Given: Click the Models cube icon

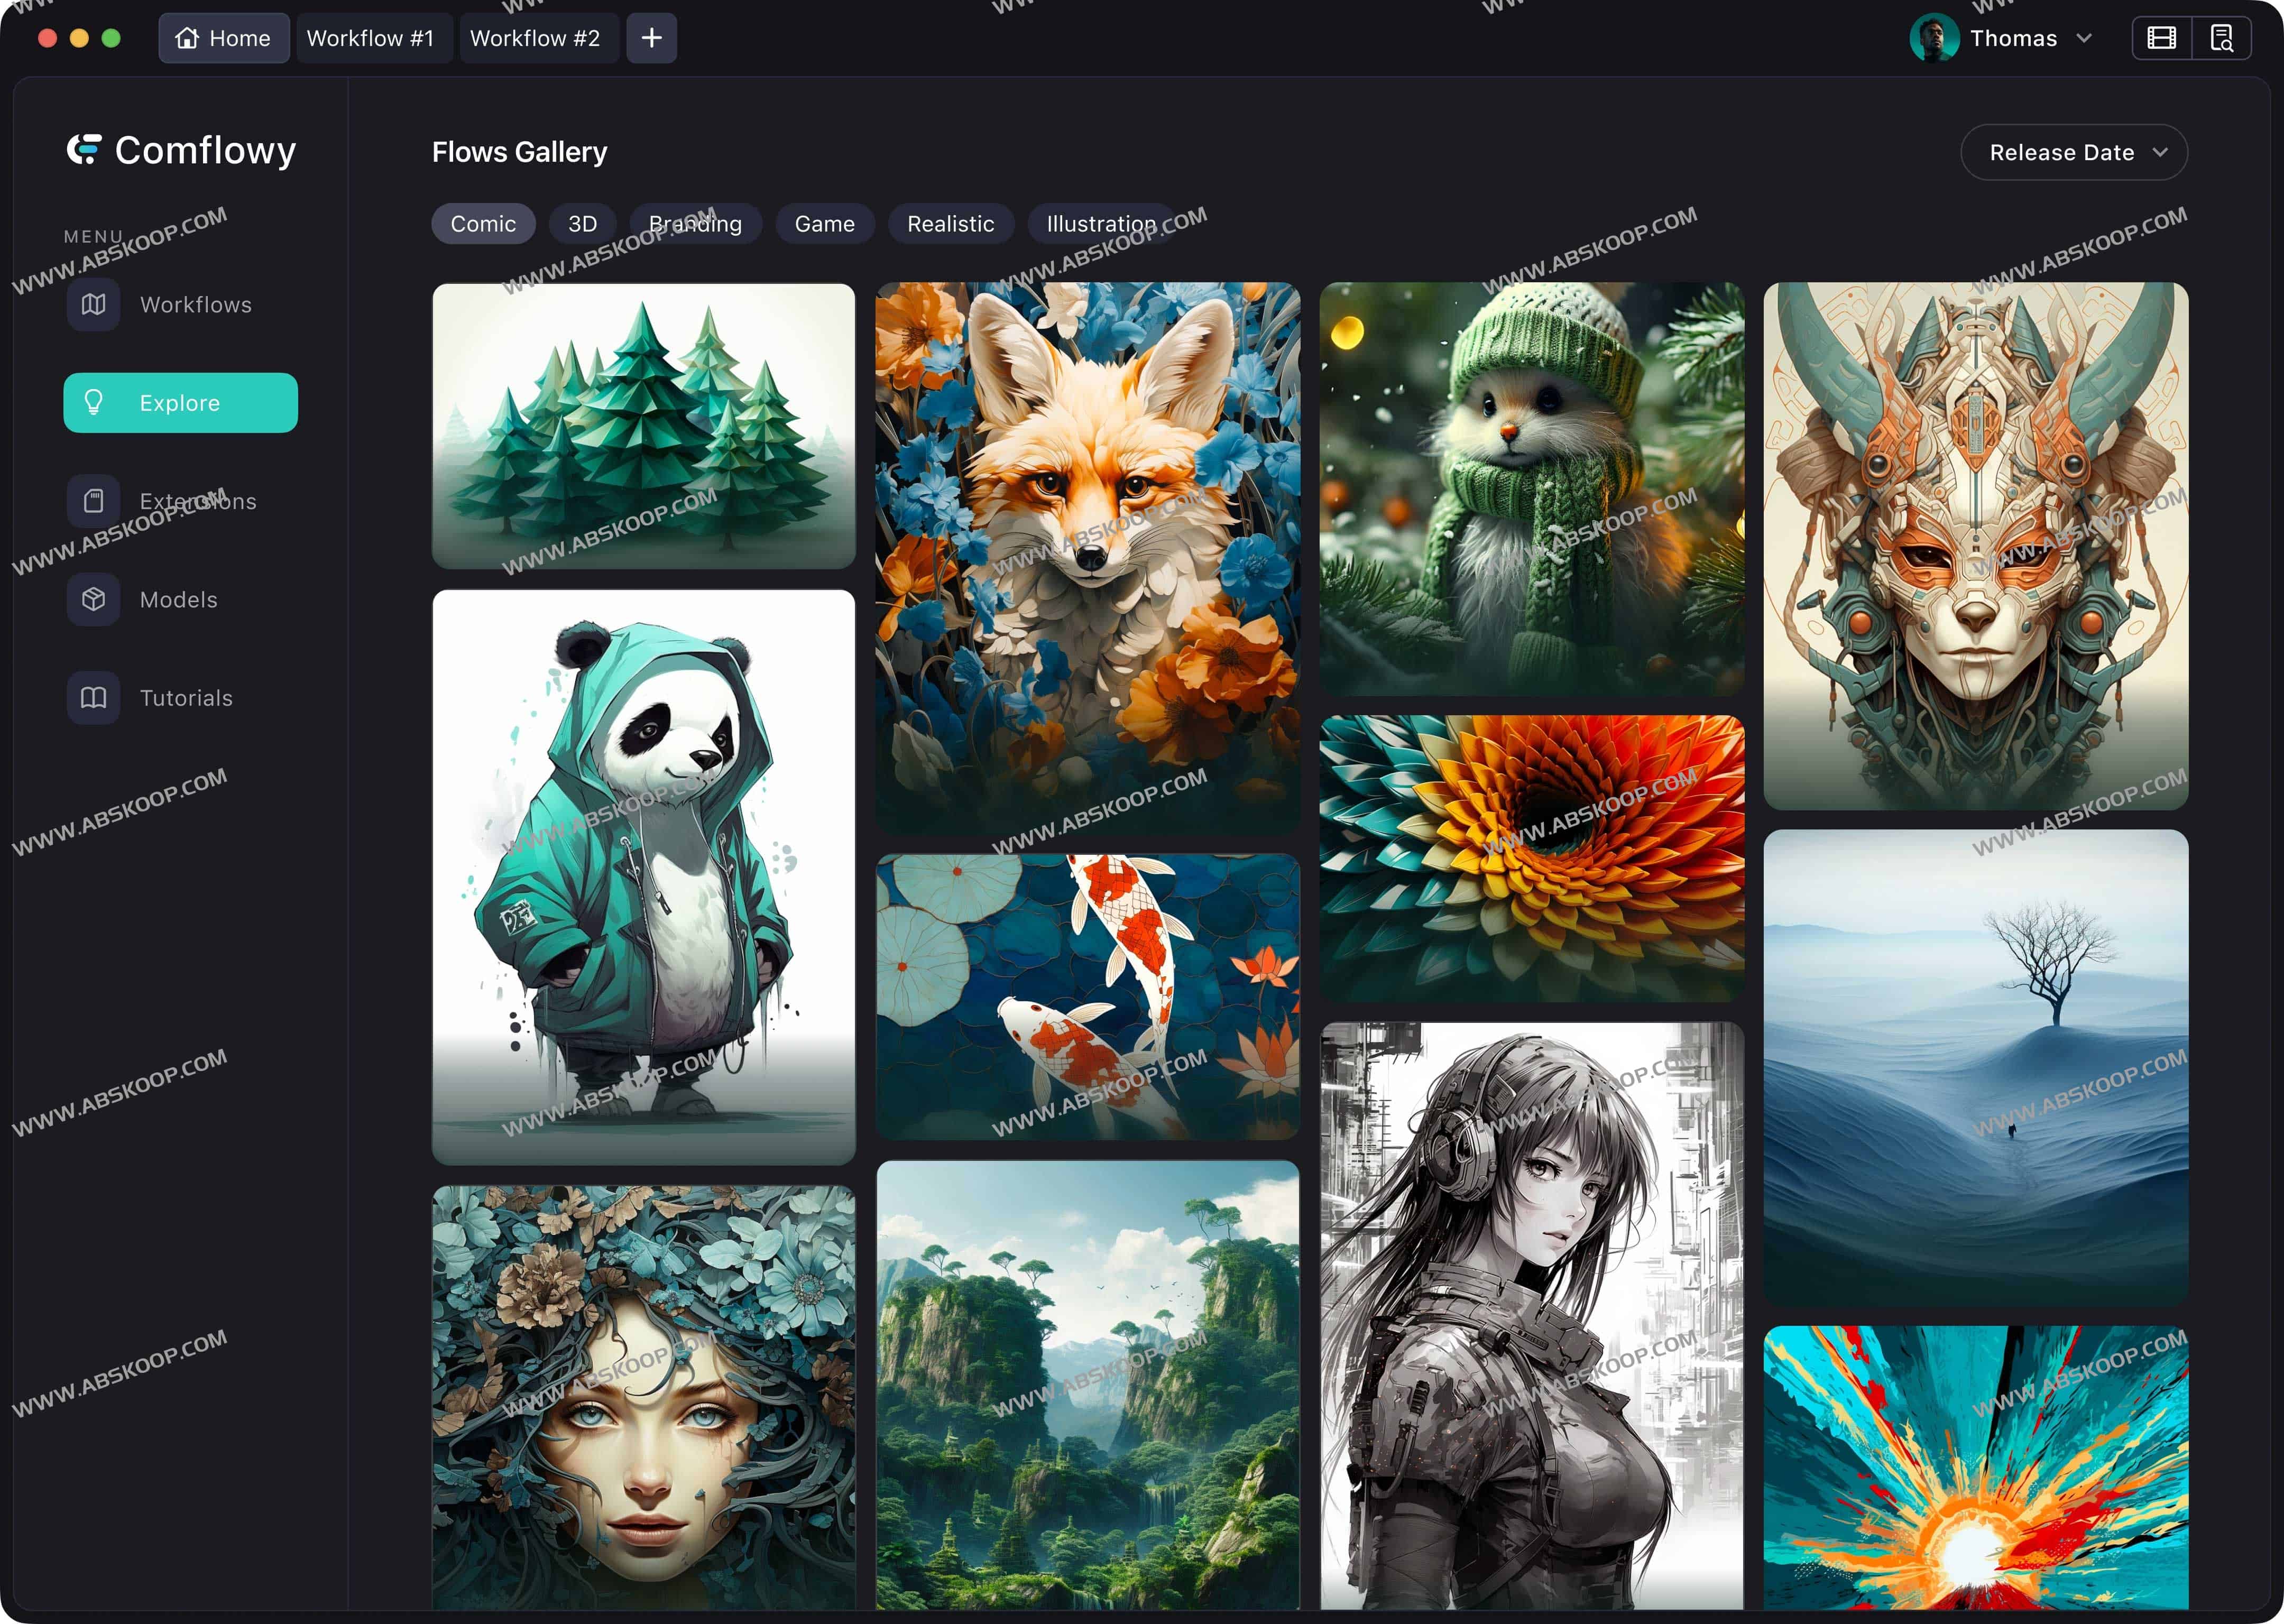Looking at the screenshot, I should pyautogui.click(x=93, y=599).
